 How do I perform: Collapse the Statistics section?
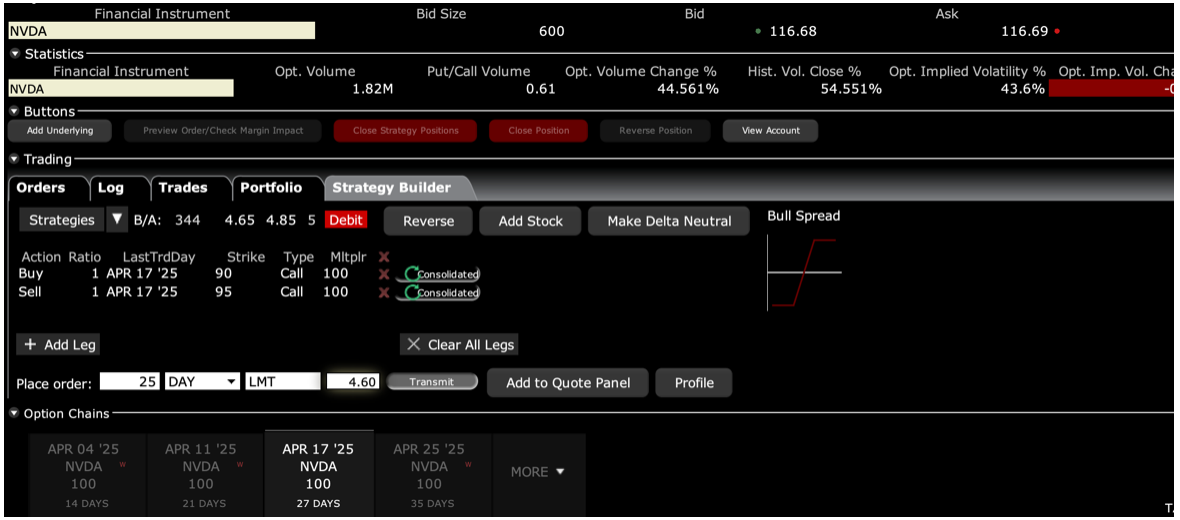tap(14, 54)
